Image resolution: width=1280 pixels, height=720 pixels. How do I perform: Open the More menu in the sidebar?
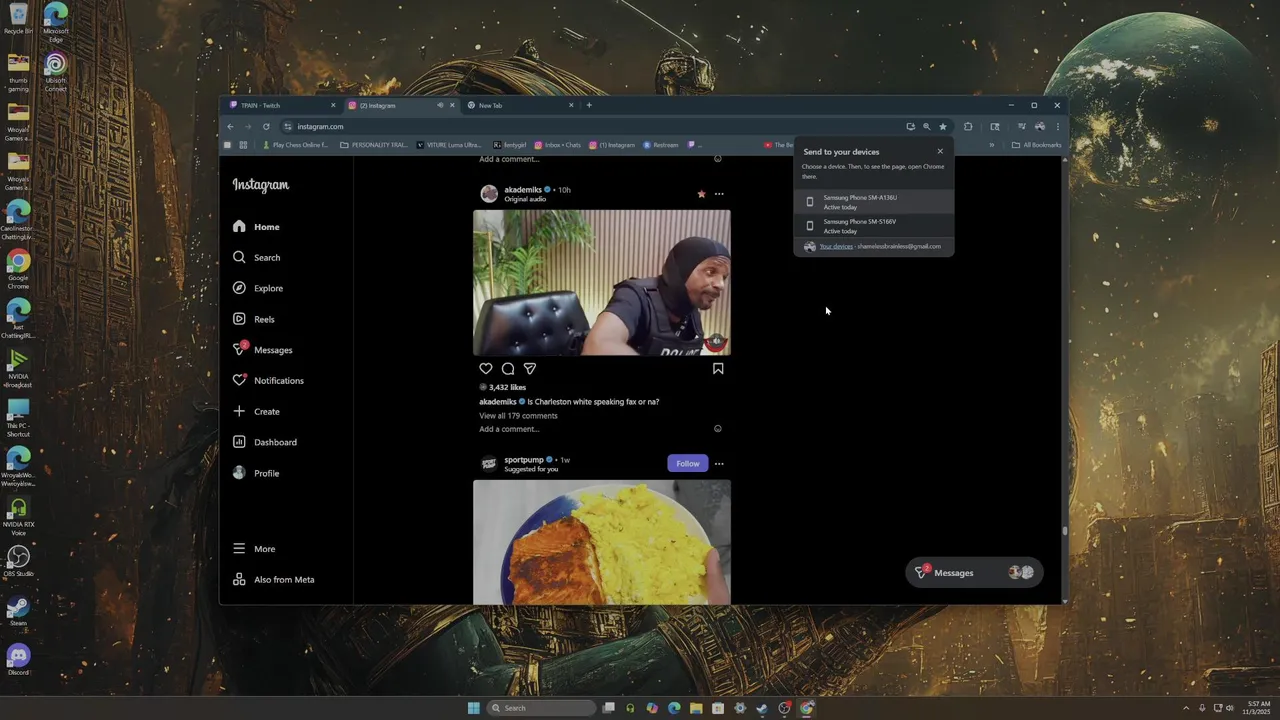pyautogui.click(x=254, y=549)
